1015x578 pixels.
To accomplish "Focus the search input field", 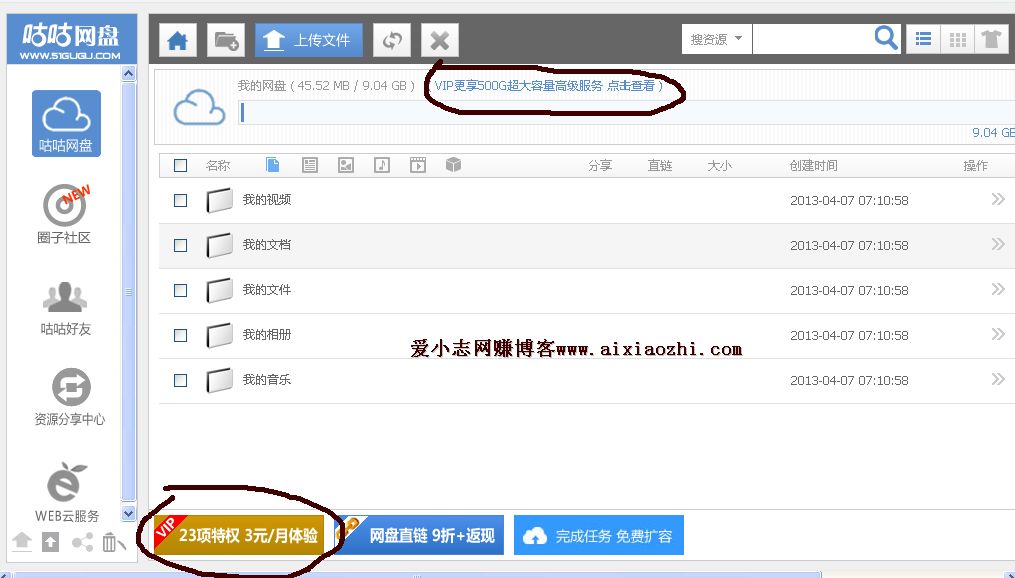I will click(812, 39).
